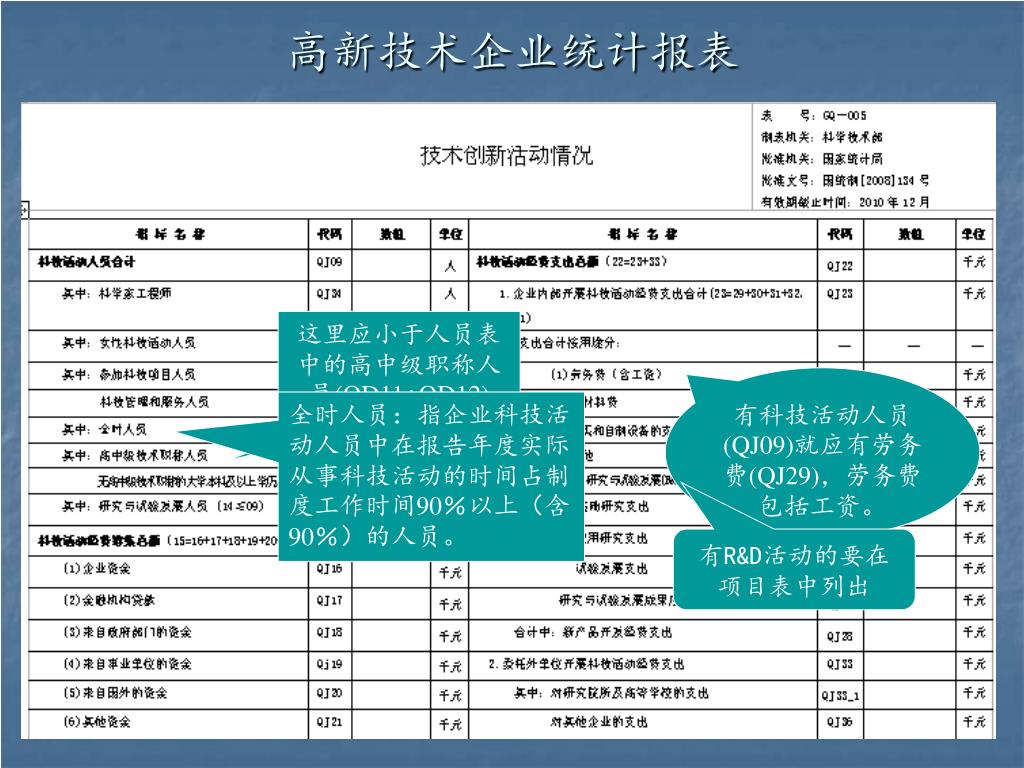The height and width of the screenshot is (768, 1024).
Task: Click code cell Qj19
Action: pos(330,664)
